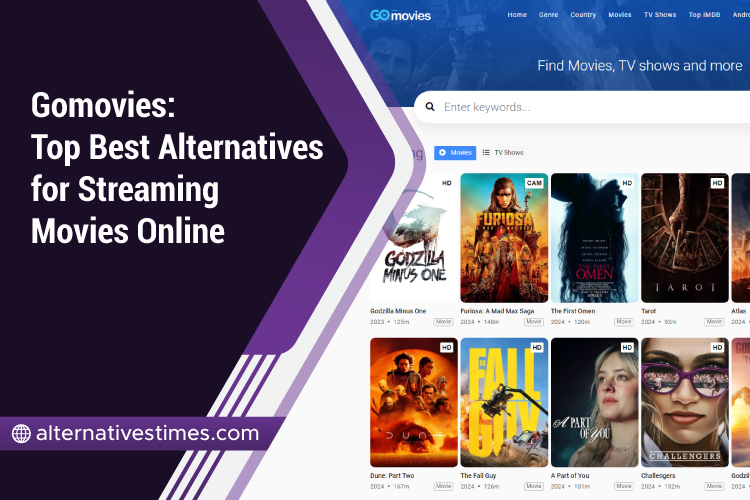Viewport: 750px width, 500px height.
Task: Click the Movie tag under The Fall Guy
Action: [x=534, y=487]
